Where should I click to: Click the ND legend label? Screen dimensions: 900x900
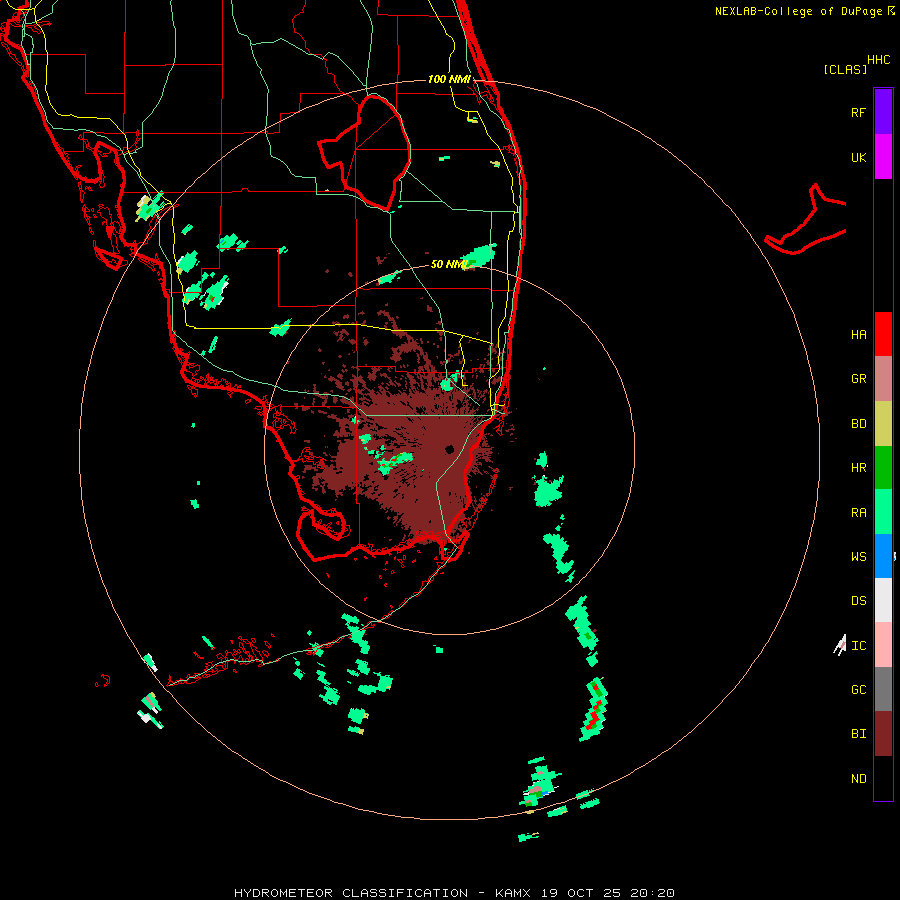click(858, 778)
